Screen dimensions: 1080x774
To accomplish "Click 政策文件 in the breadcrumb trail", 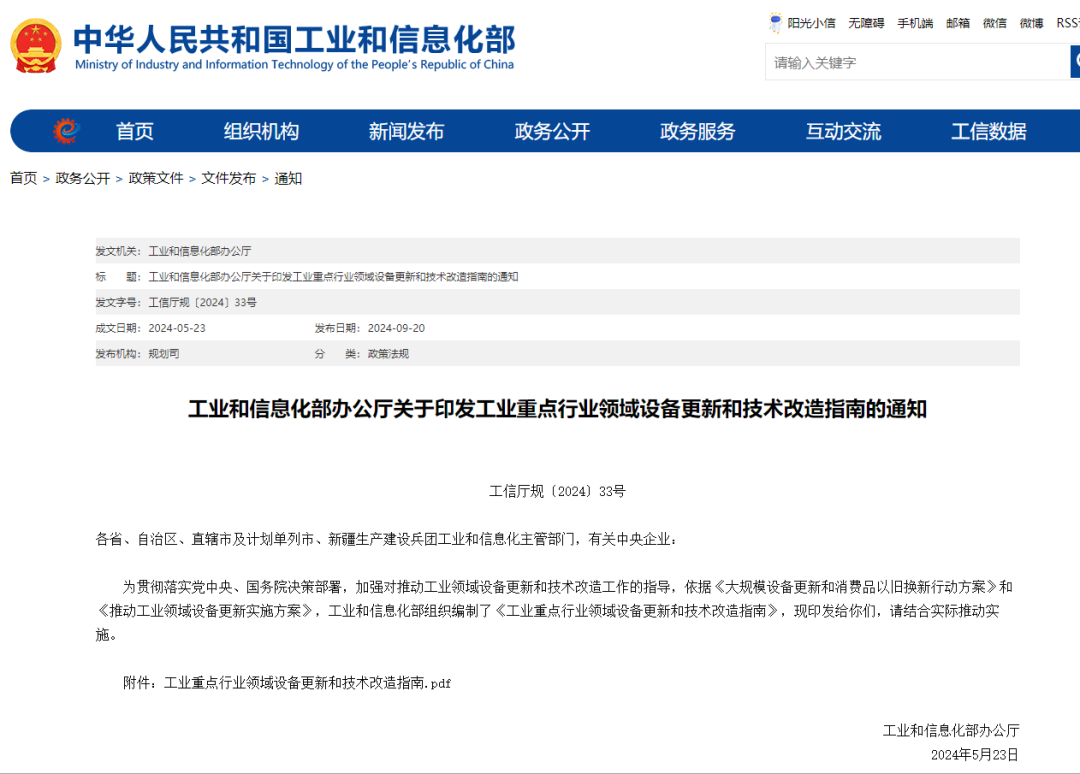I will click(156, 178).
